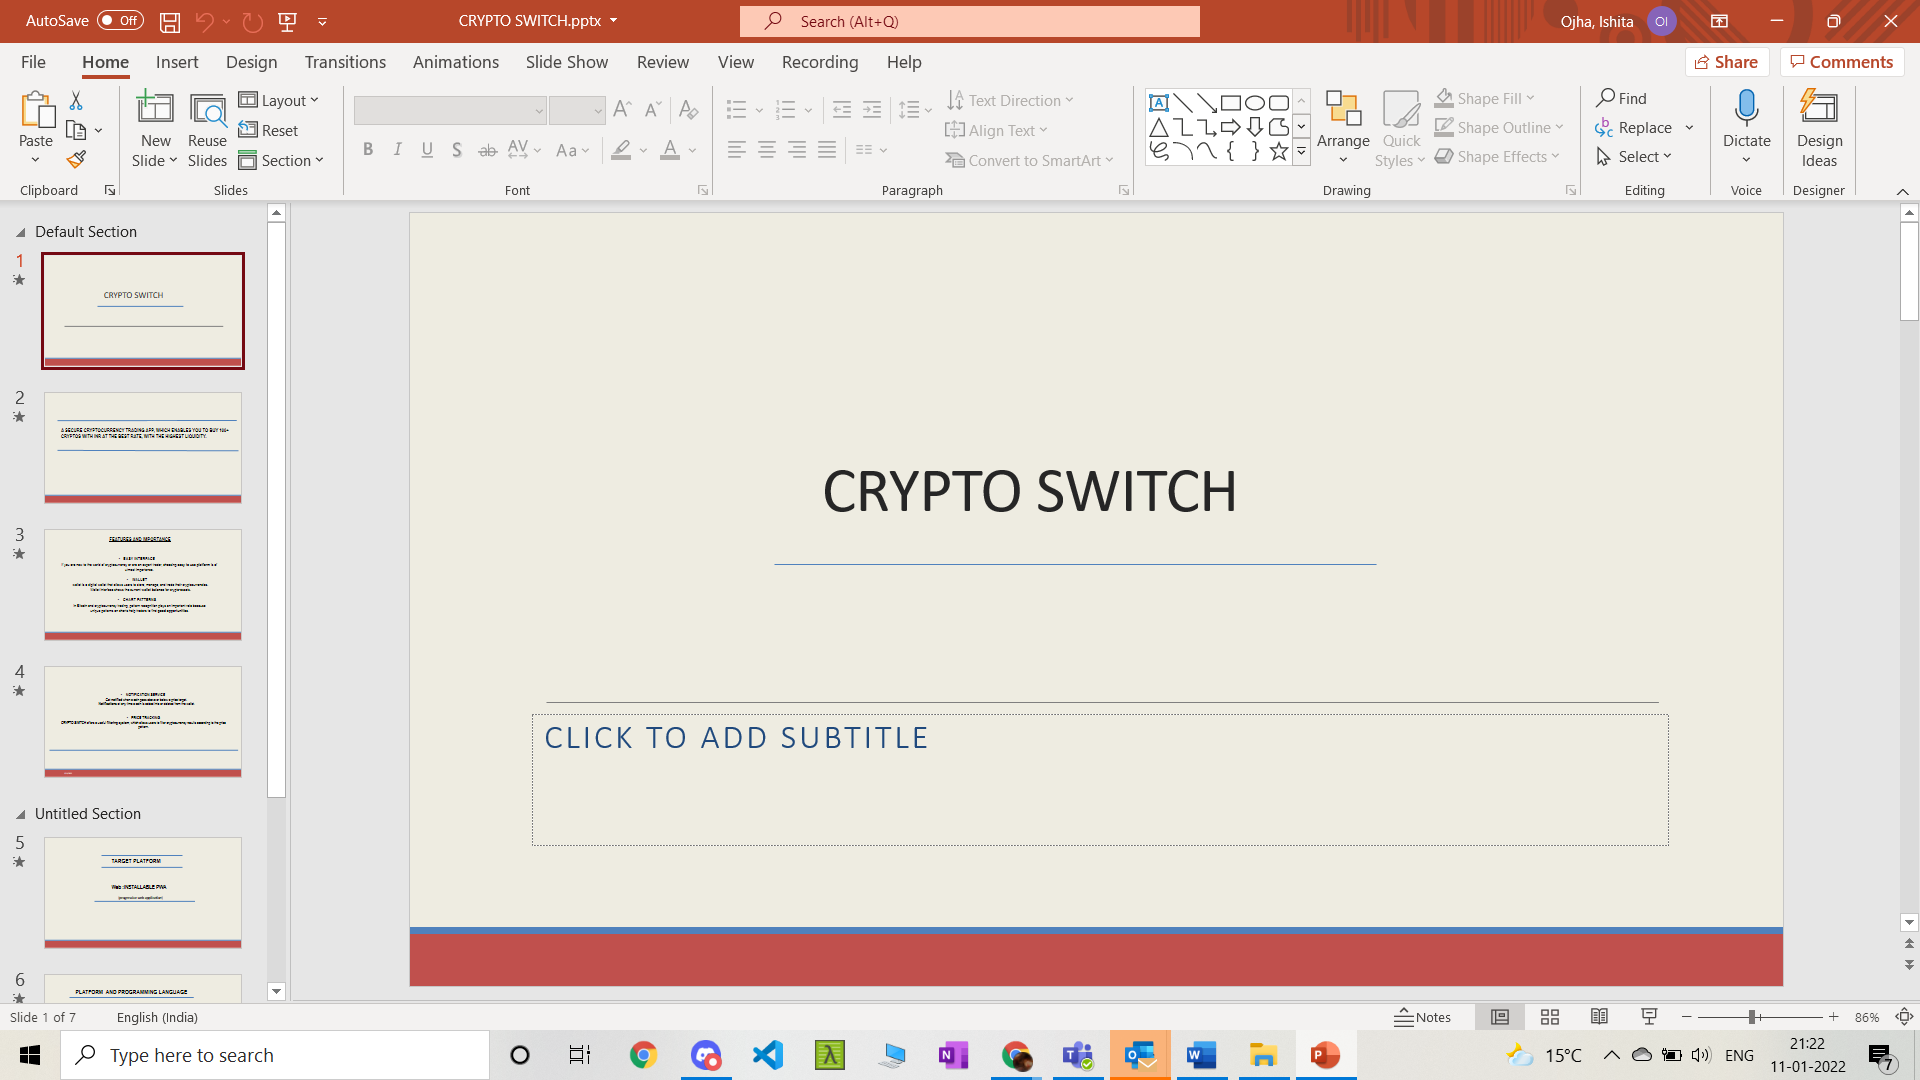This screenshot has width=1920, height=1080.
Task: Open the Layout dropdown
Action: [279, 100]
